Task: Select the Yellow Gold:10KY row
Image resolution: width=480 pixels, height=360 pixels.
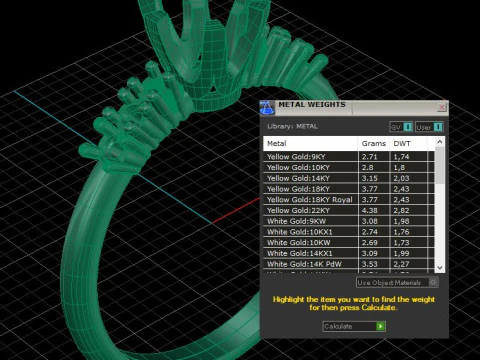Action: (349, 167)
